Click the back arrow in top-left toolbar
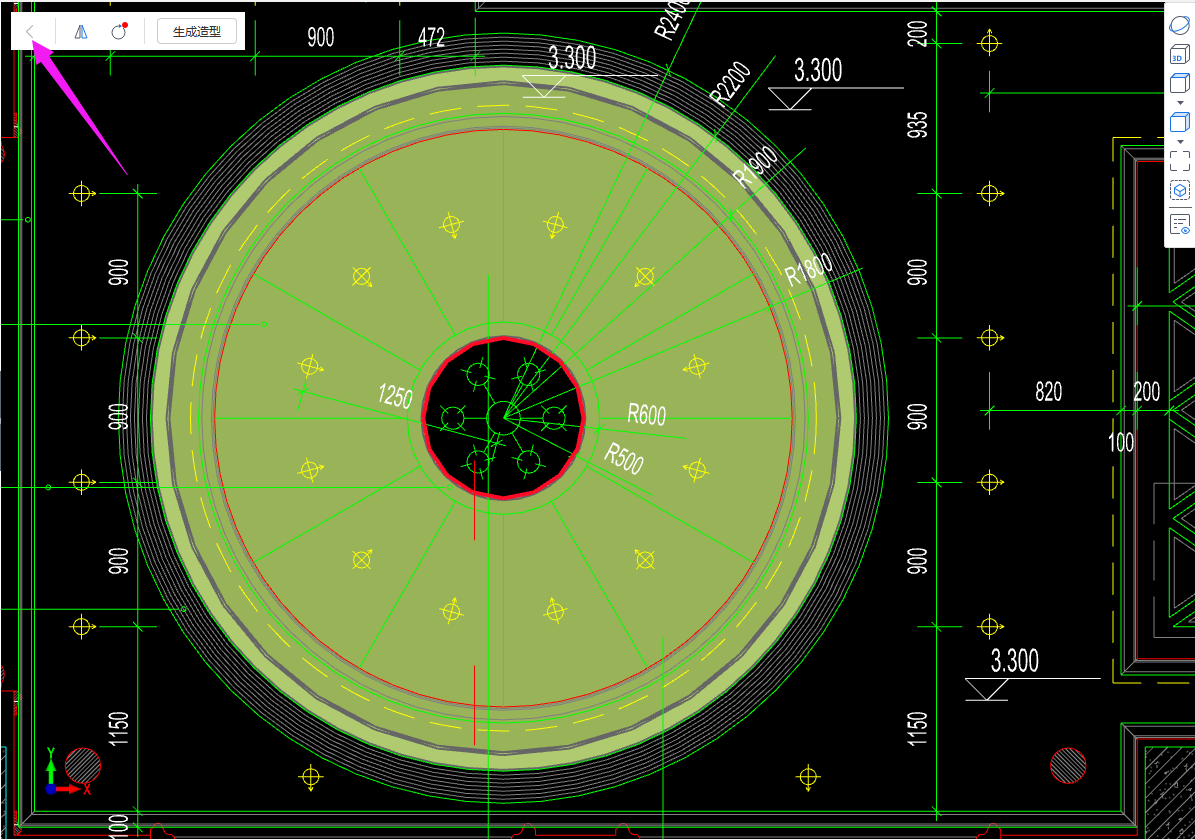 pyautogui.click(x=31, y=31)
